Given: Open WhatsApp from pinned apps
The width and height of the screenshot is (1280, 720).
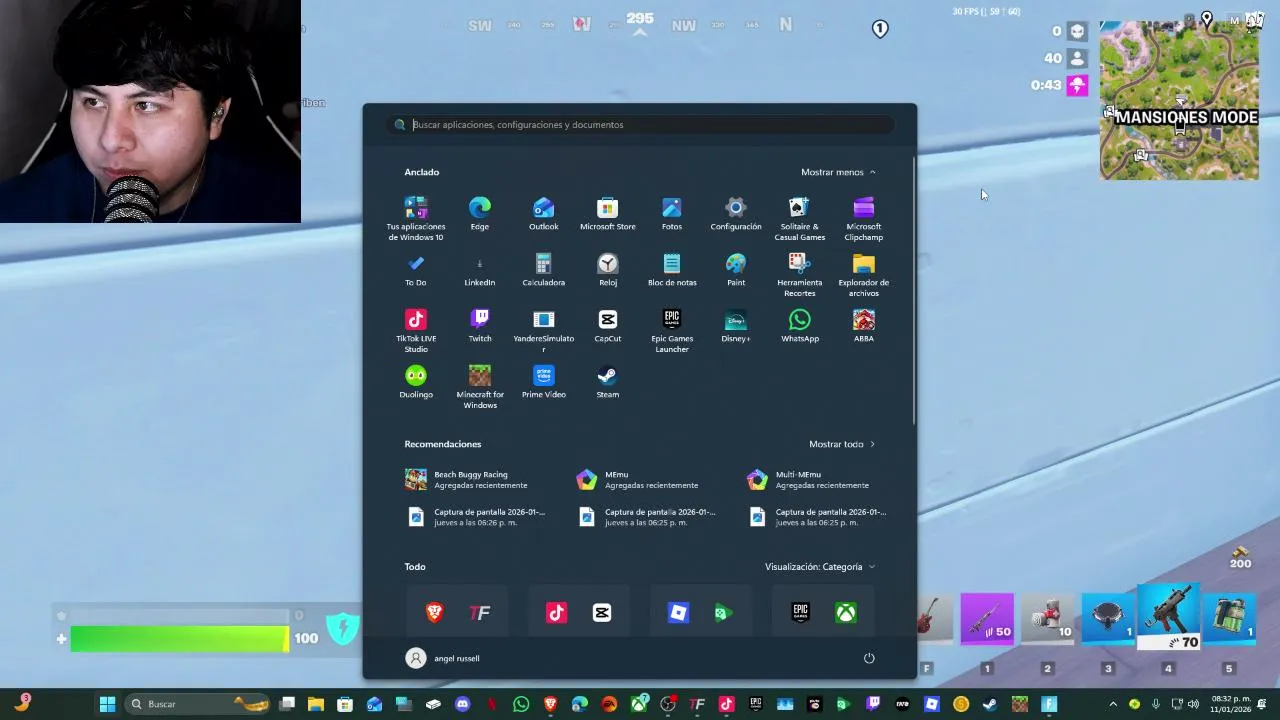Looking at the screenshot, I should [800, 326].
